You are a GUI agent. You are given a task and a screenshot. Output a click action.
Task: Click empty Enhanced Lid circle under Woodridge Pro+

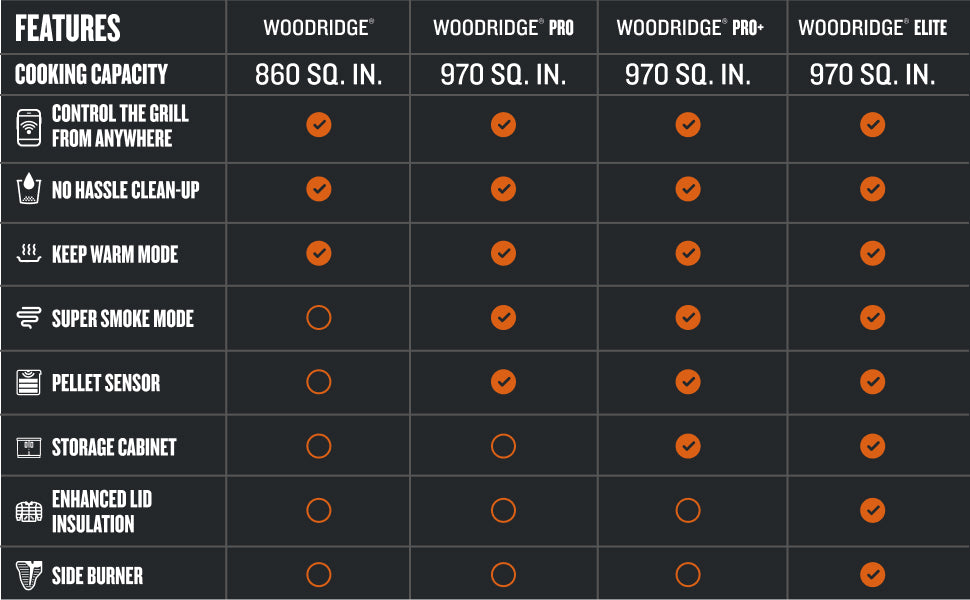click(x=688, y=510)
